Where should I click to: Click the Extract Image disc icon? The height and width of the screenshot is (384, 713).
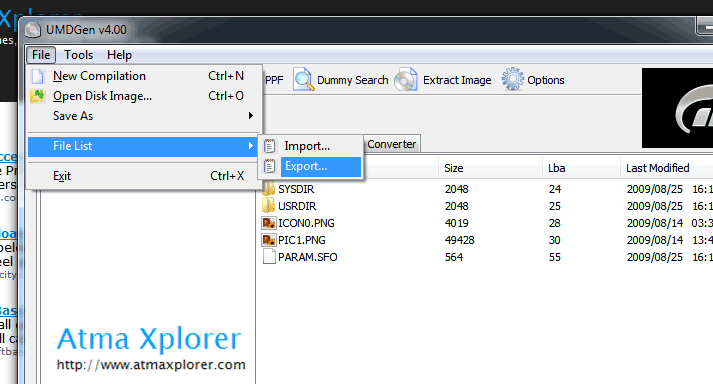406,80
